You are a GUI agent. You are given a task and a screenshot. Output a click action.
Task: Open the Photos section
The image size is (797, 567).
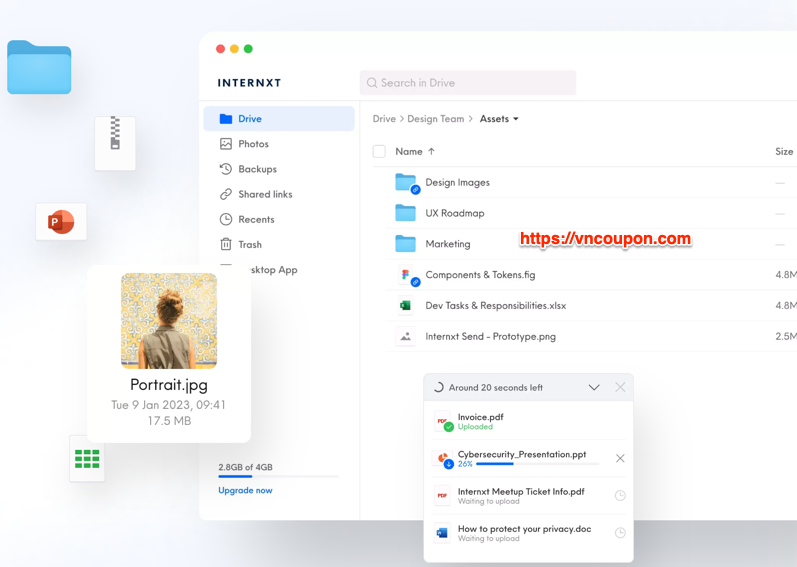253,144
